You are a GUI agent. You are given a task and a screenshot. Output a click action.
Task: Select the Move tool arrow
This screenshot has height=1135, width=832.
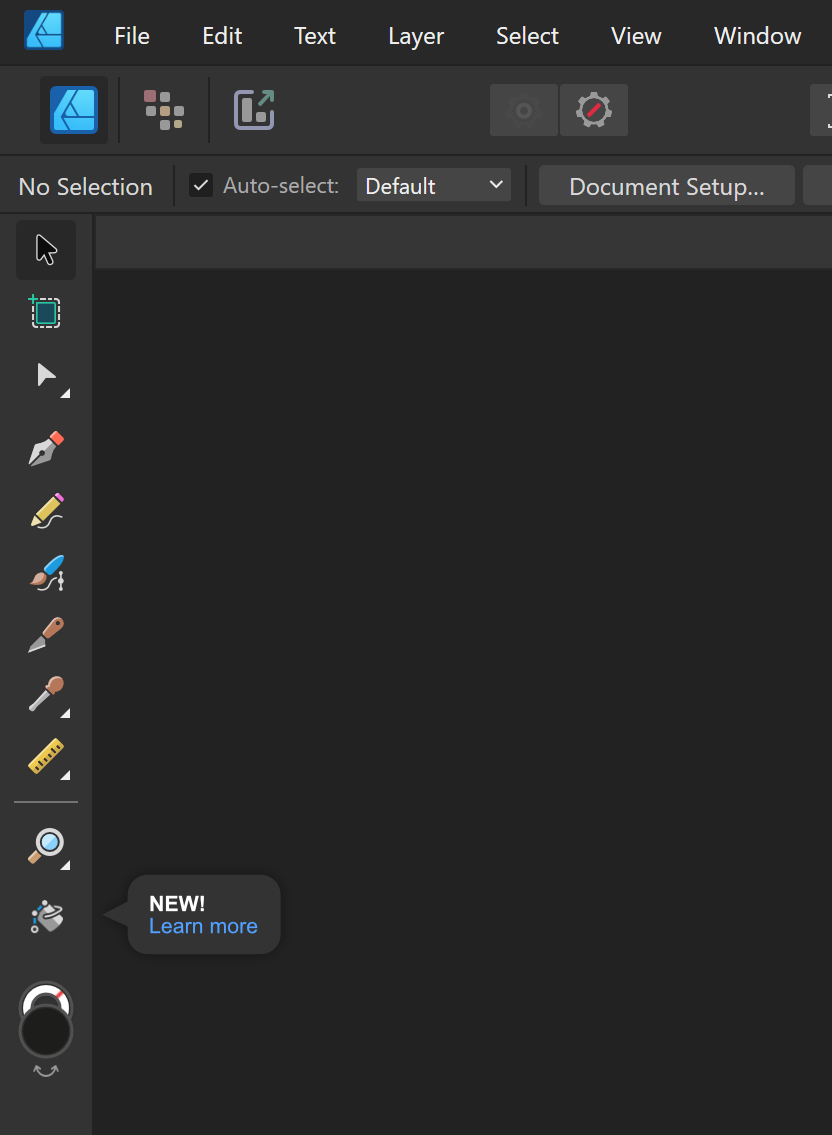point(46,250)
